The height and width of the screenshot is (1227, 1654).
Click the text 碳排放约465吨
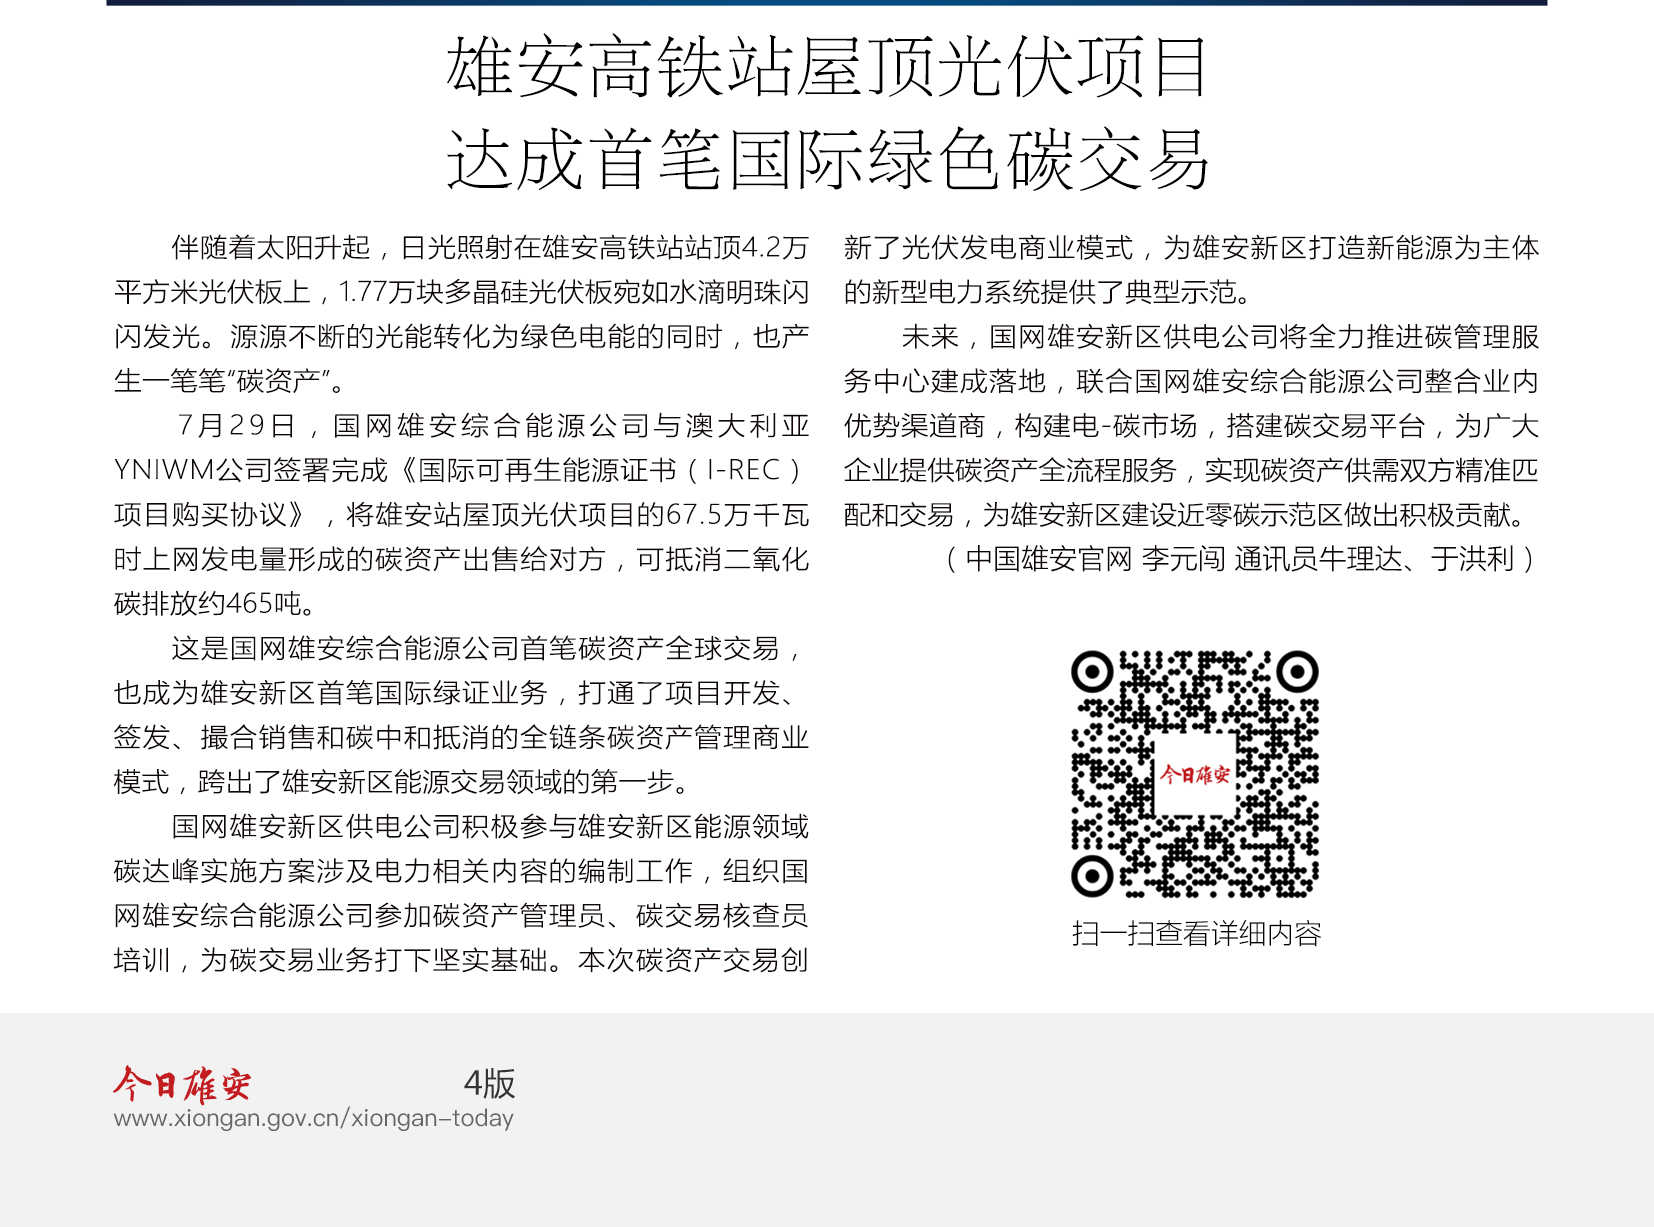coord(207,604)
